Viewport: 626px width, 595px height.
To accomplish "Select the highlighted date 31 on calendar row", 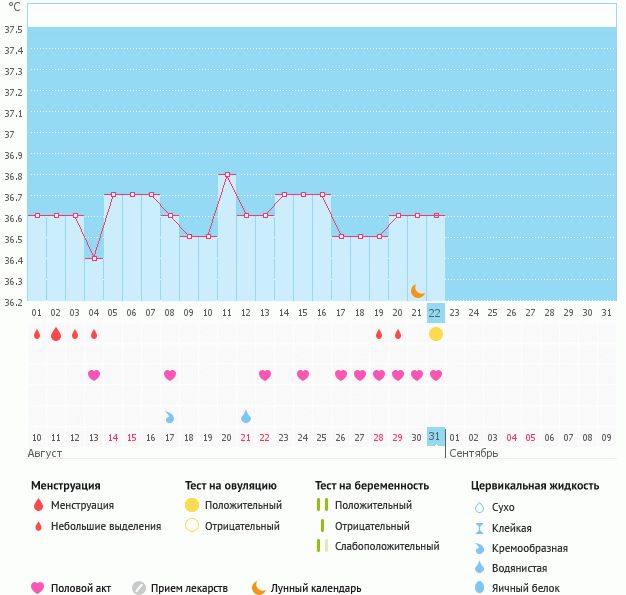I will tap(435, 437).
